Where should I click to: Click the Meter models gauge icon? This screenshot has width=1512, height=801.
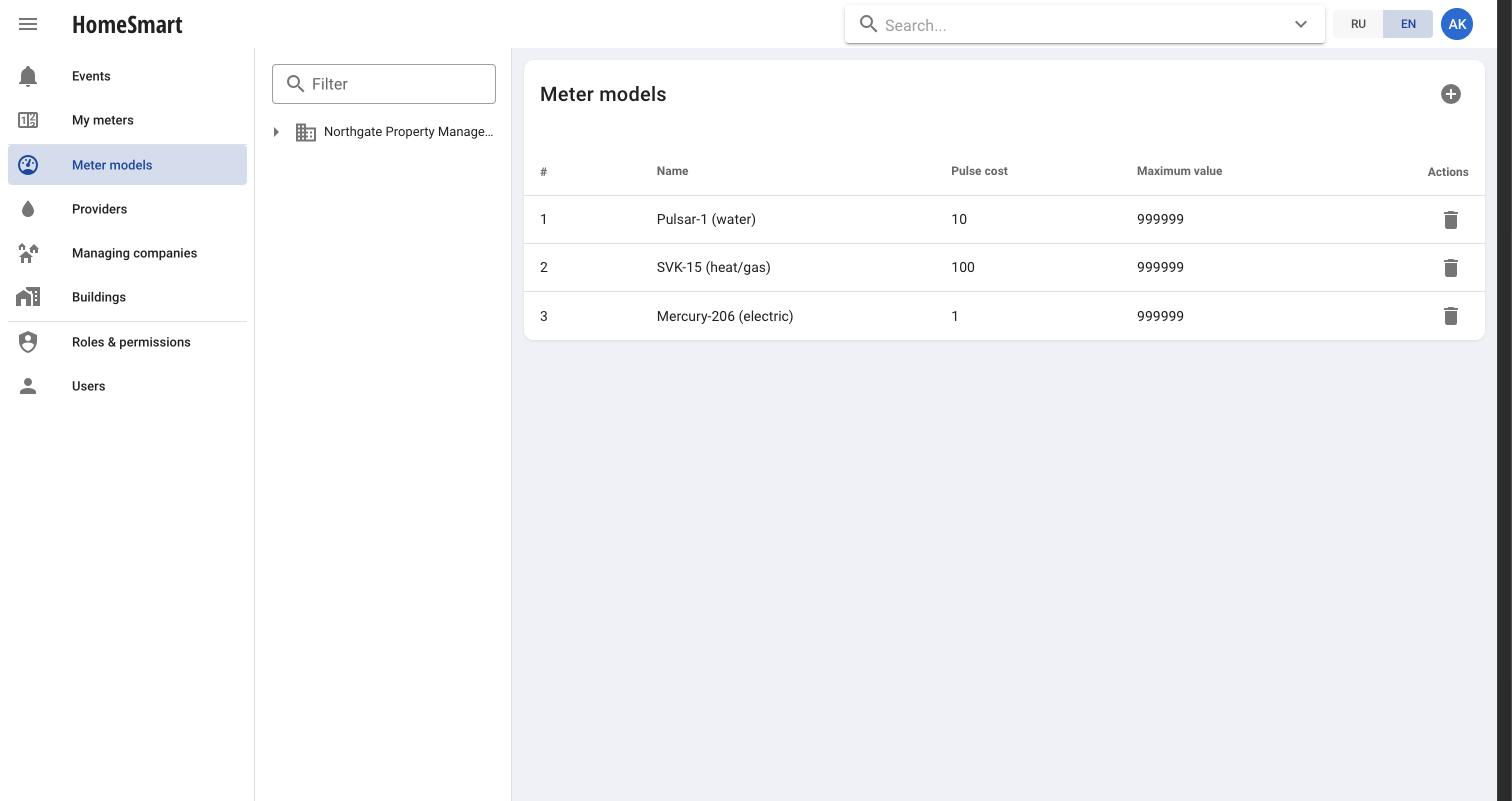(28, 165)
